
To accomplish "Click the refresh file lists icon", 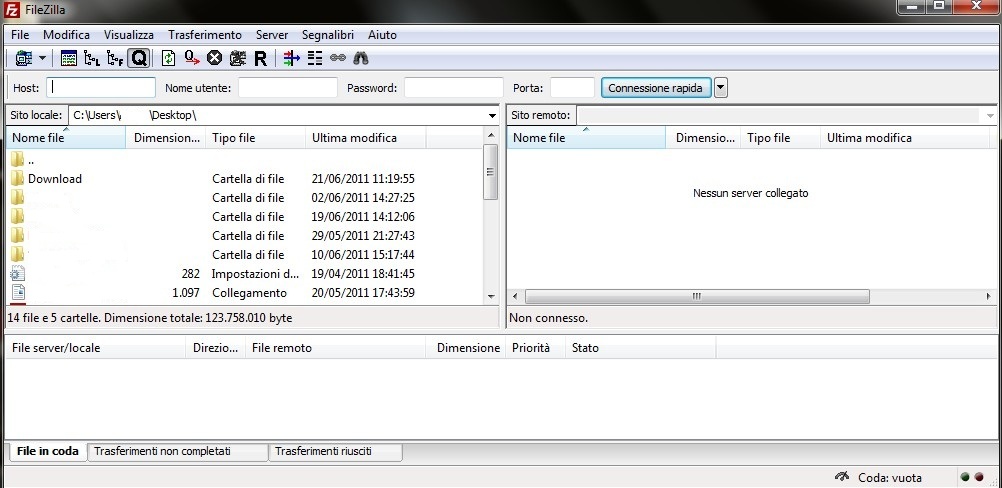I will tap(169, 59).
